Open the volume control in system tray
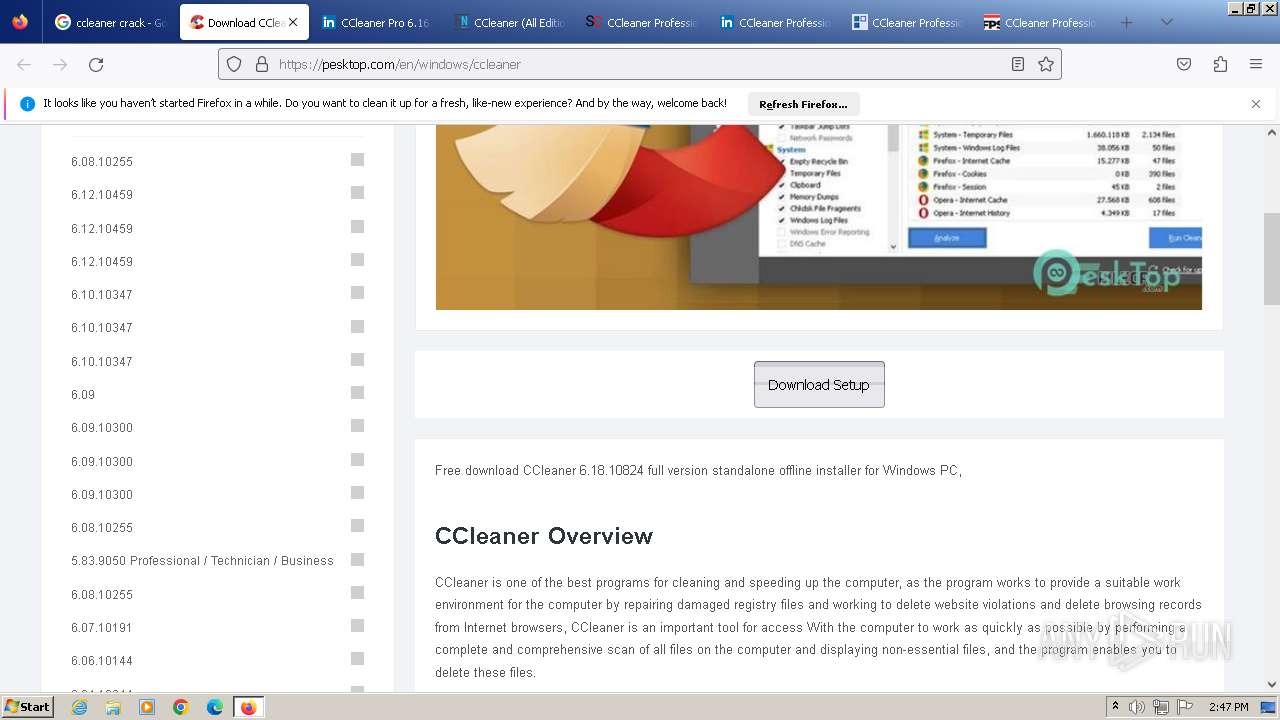The height and width of the screenshot is (720, 1280). click(x=1137, y=707)
